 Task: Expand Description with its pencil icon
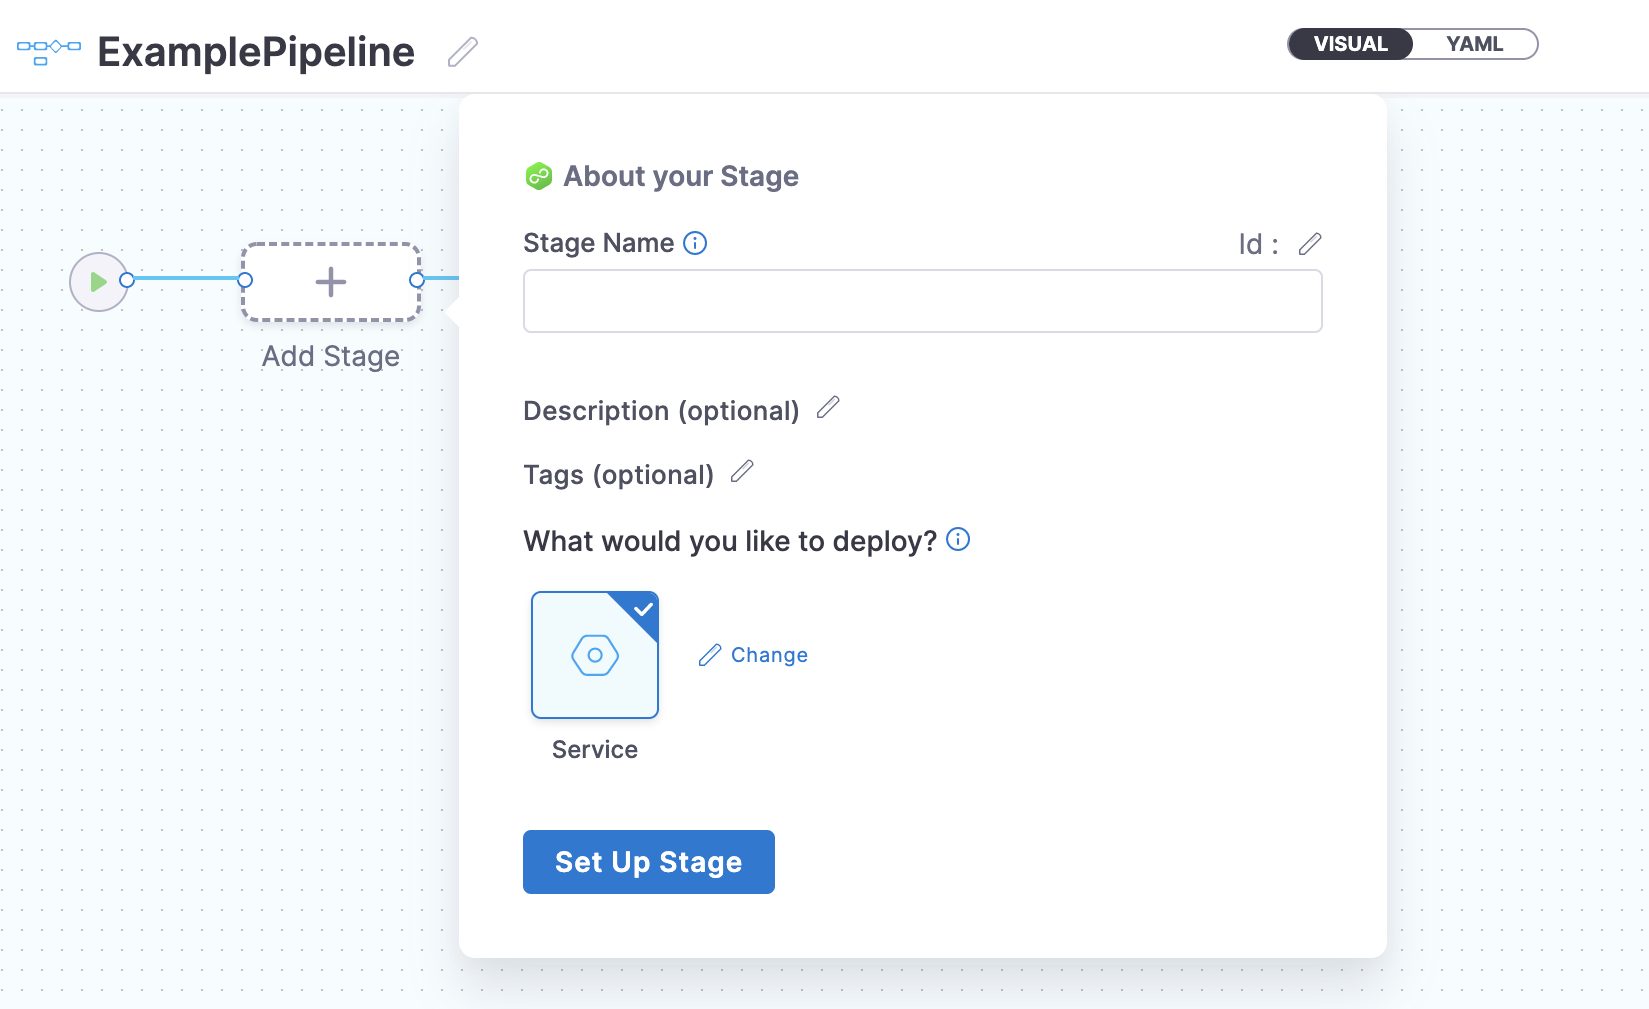(828, 408)
